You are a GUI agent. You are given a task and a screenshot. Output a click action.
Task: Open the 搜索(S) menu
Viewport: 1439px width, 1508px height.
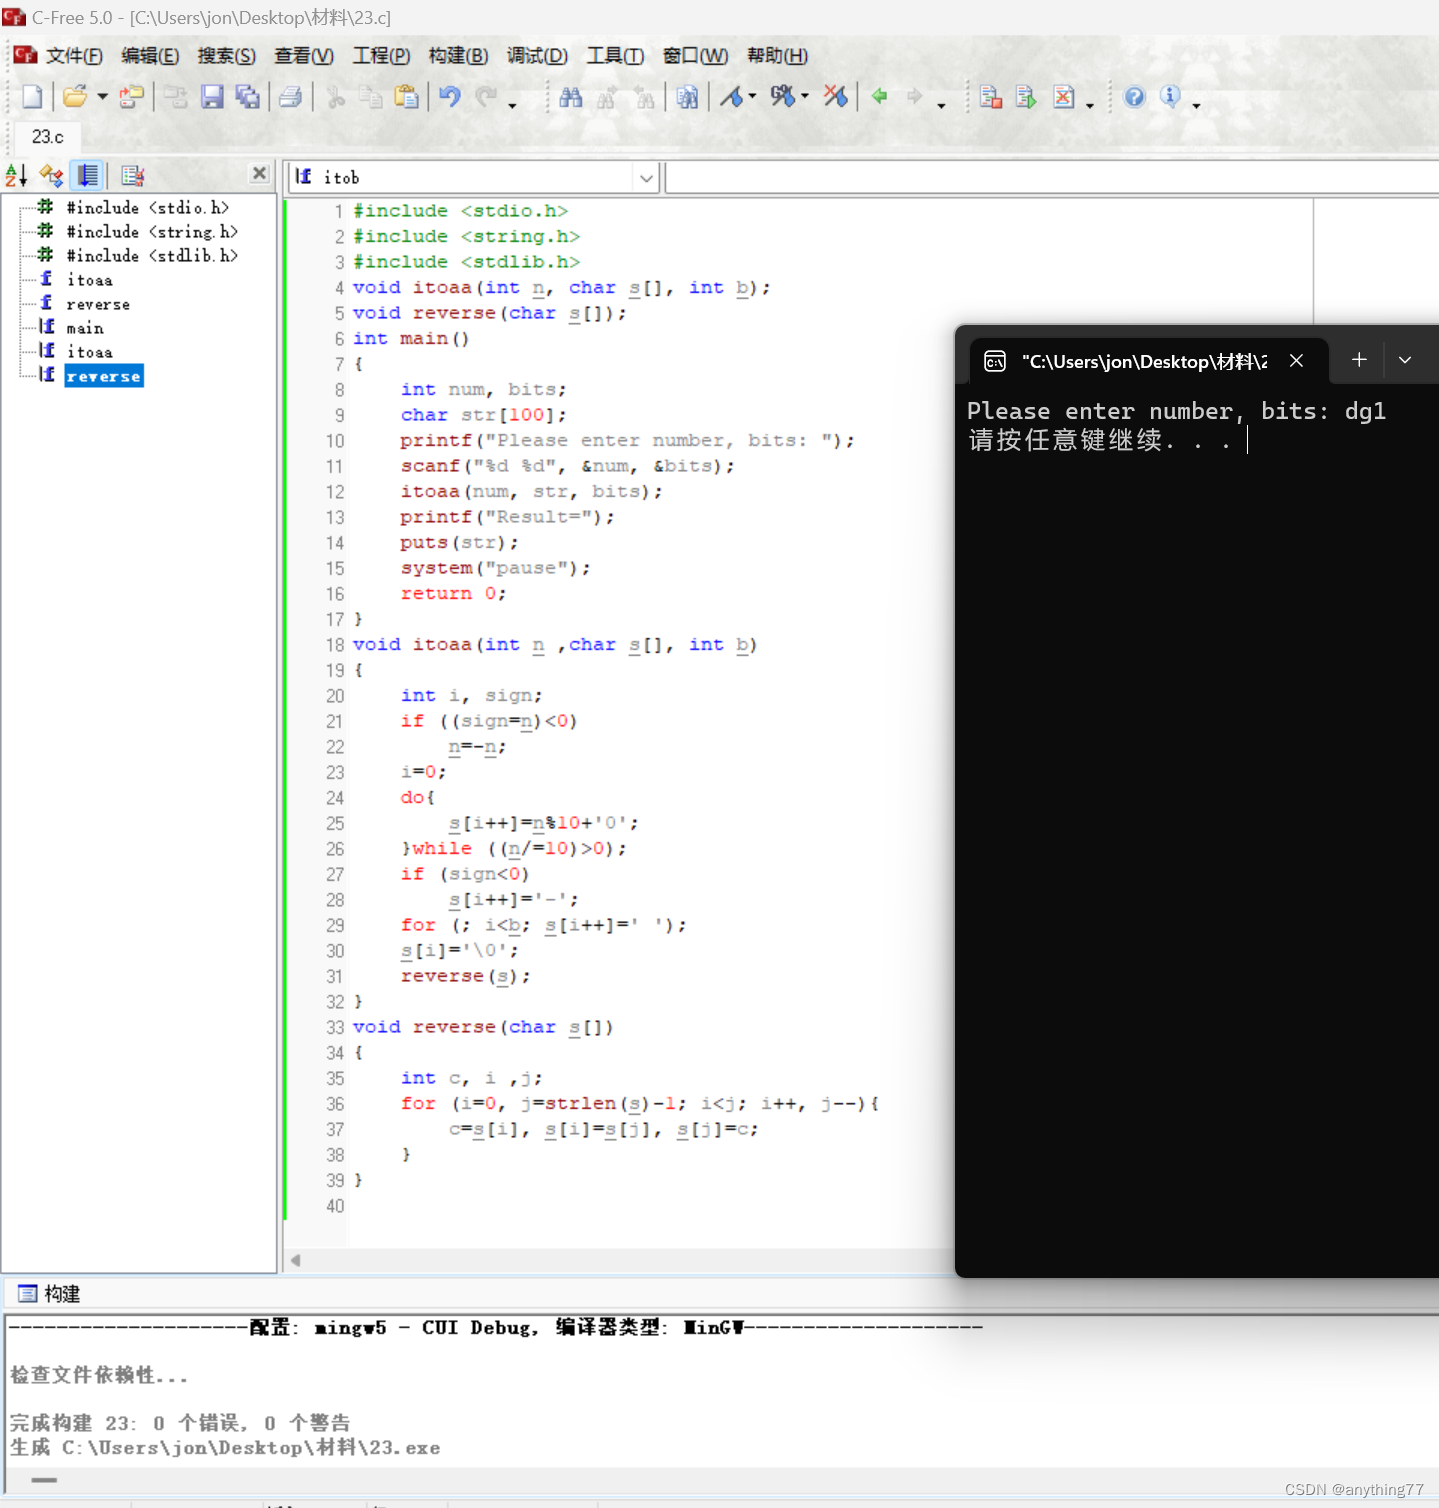point(227,56)
